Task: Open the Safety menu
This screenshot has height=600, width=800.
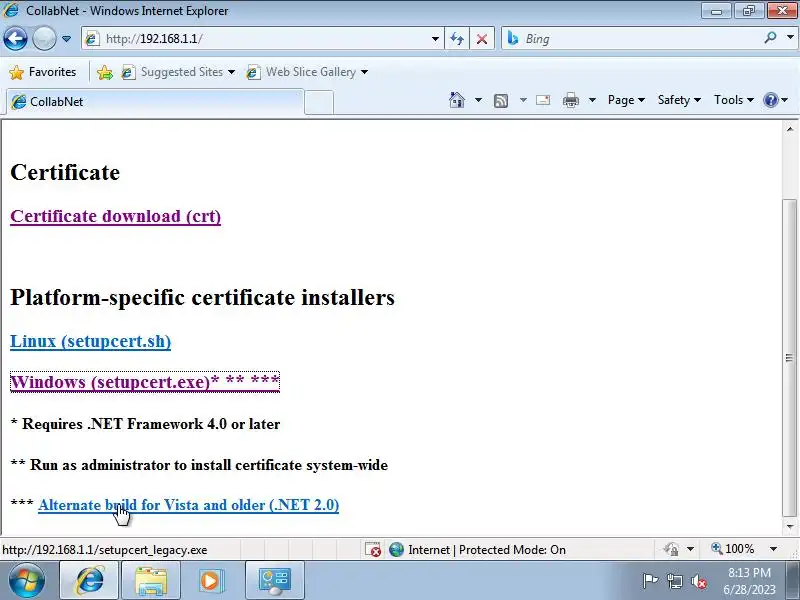Action: [x=679, y=100]
